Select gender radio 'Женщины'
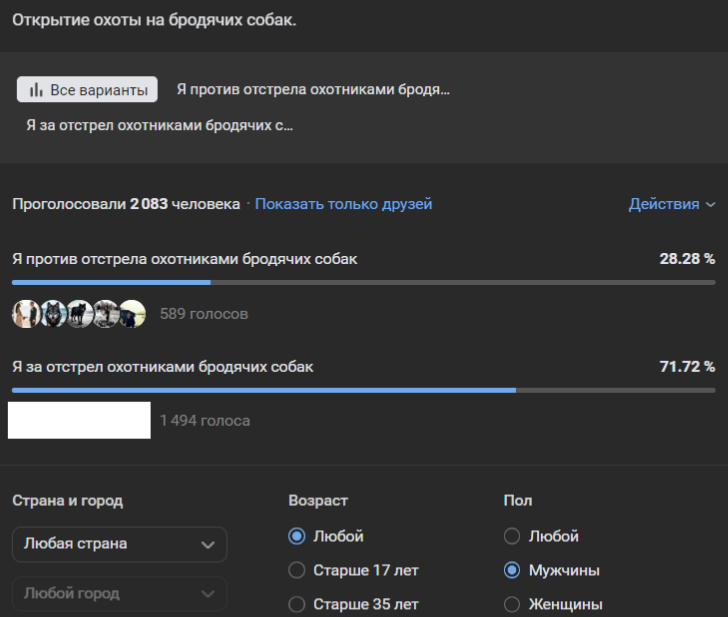728x617 pixels. coord(512,604)
